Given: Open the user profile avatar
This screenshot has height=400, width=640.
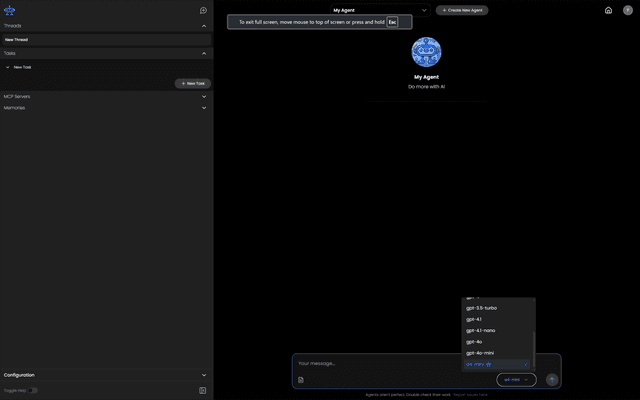Looking at the screenshot, I should (x=627, y=10).
